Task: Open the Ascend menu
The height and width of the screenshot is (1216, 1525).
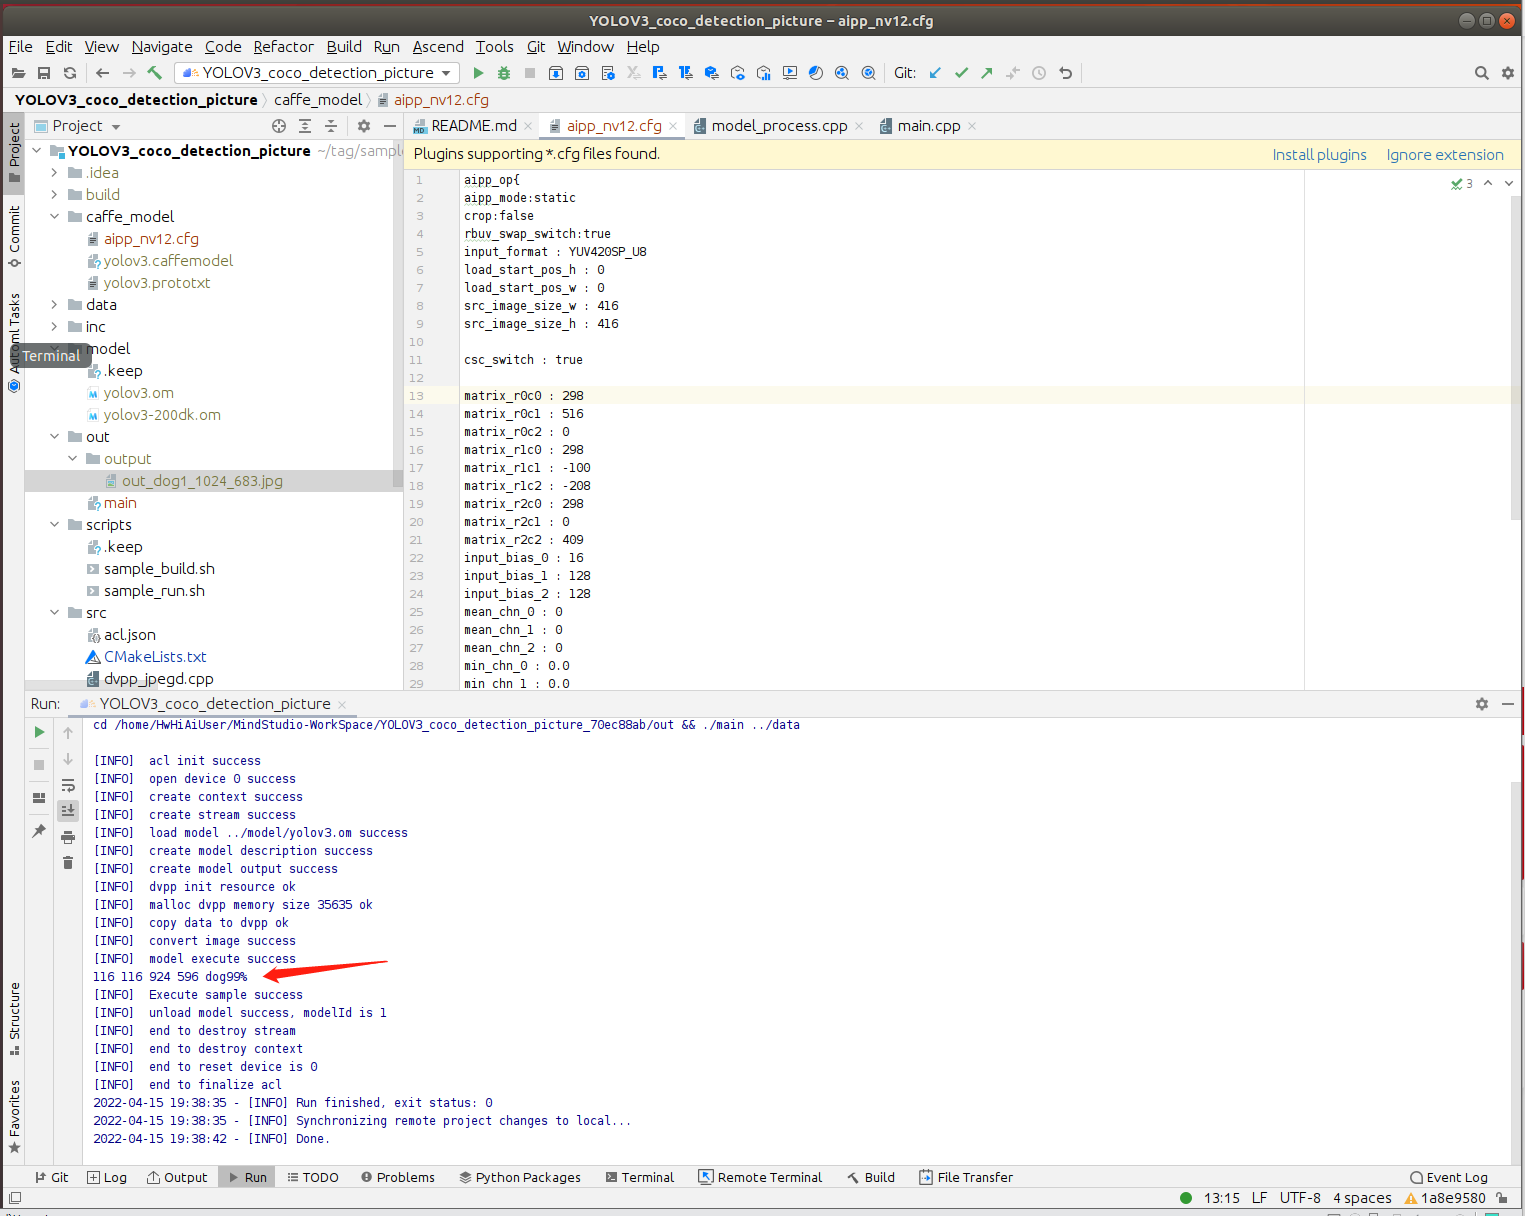Action: (x=438, y=47)
